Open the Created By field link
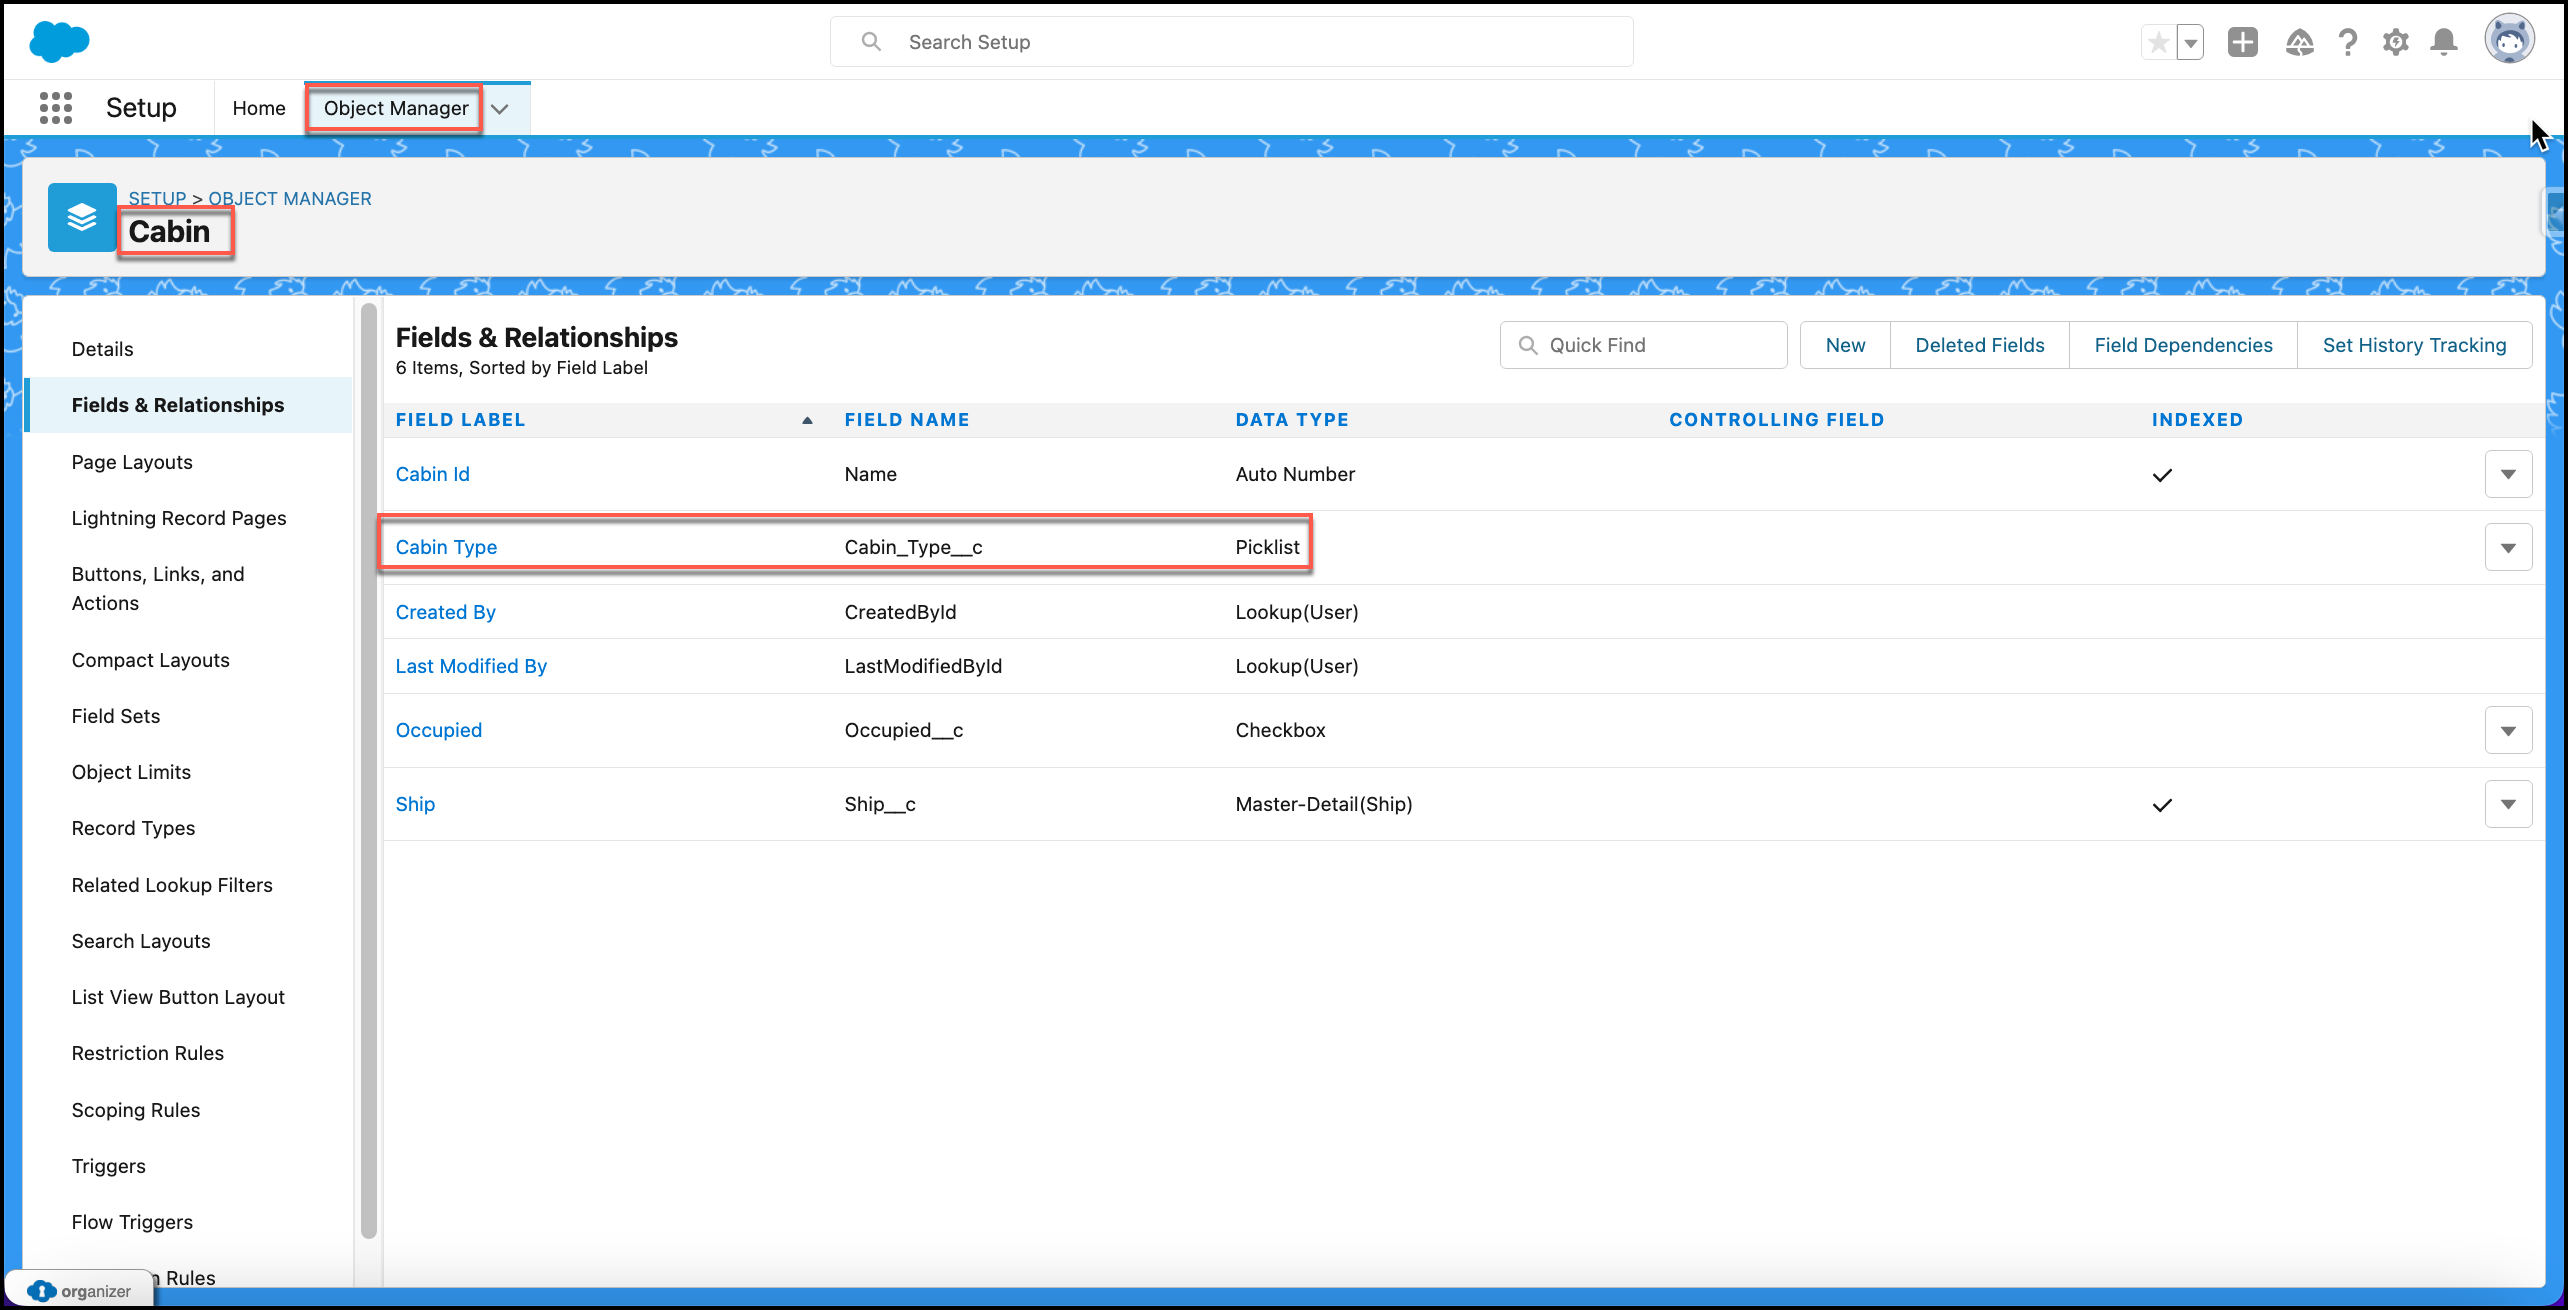This screenshot has height=1310, width=2568. point(446,612)
